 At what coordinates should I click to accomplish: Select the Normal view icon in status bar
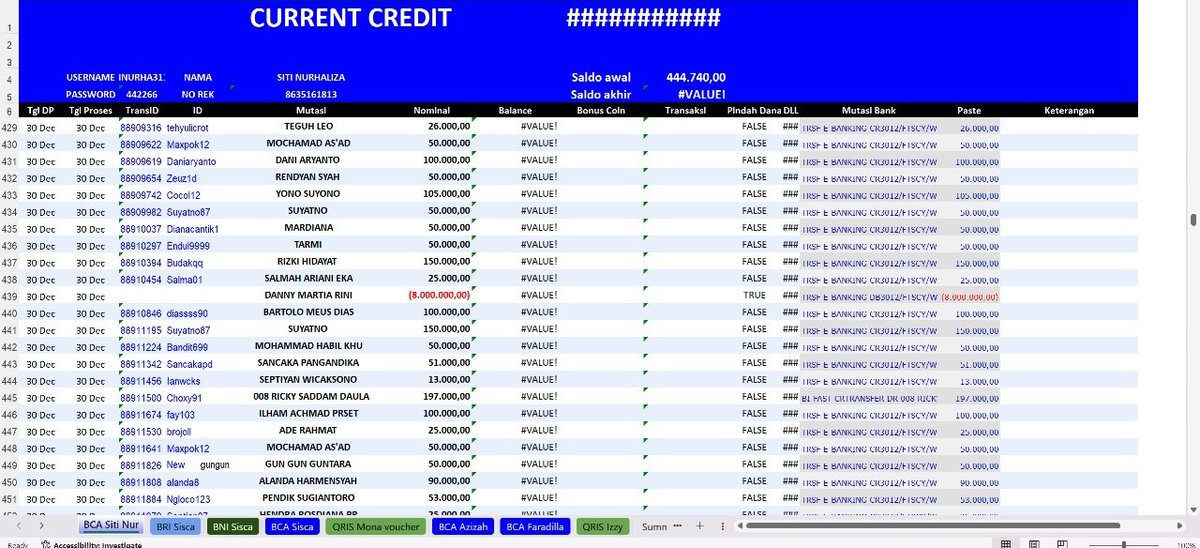pyautogui.click(x=1006, y=543)
